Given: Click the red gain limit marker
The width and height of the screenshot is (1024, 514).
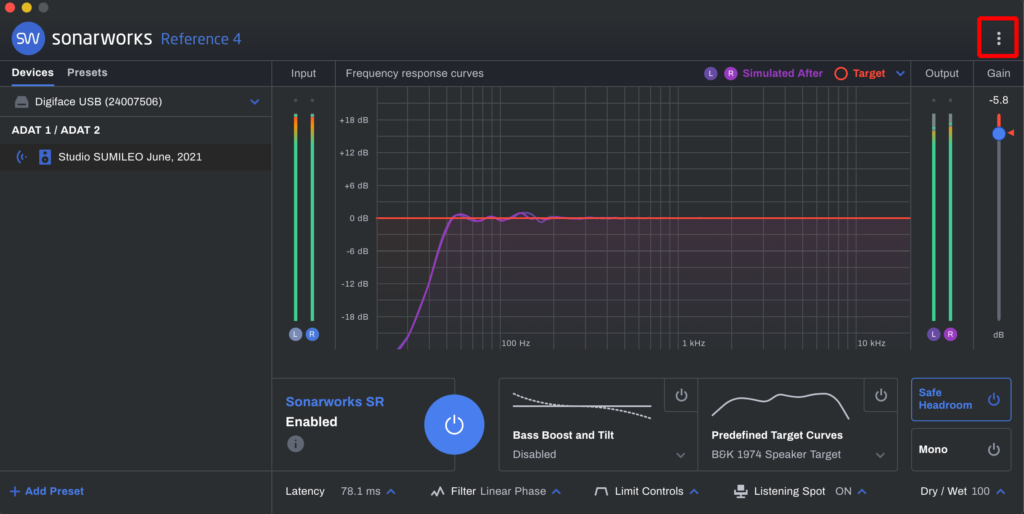Looking at the screenshot, I should pos(1011,133).
